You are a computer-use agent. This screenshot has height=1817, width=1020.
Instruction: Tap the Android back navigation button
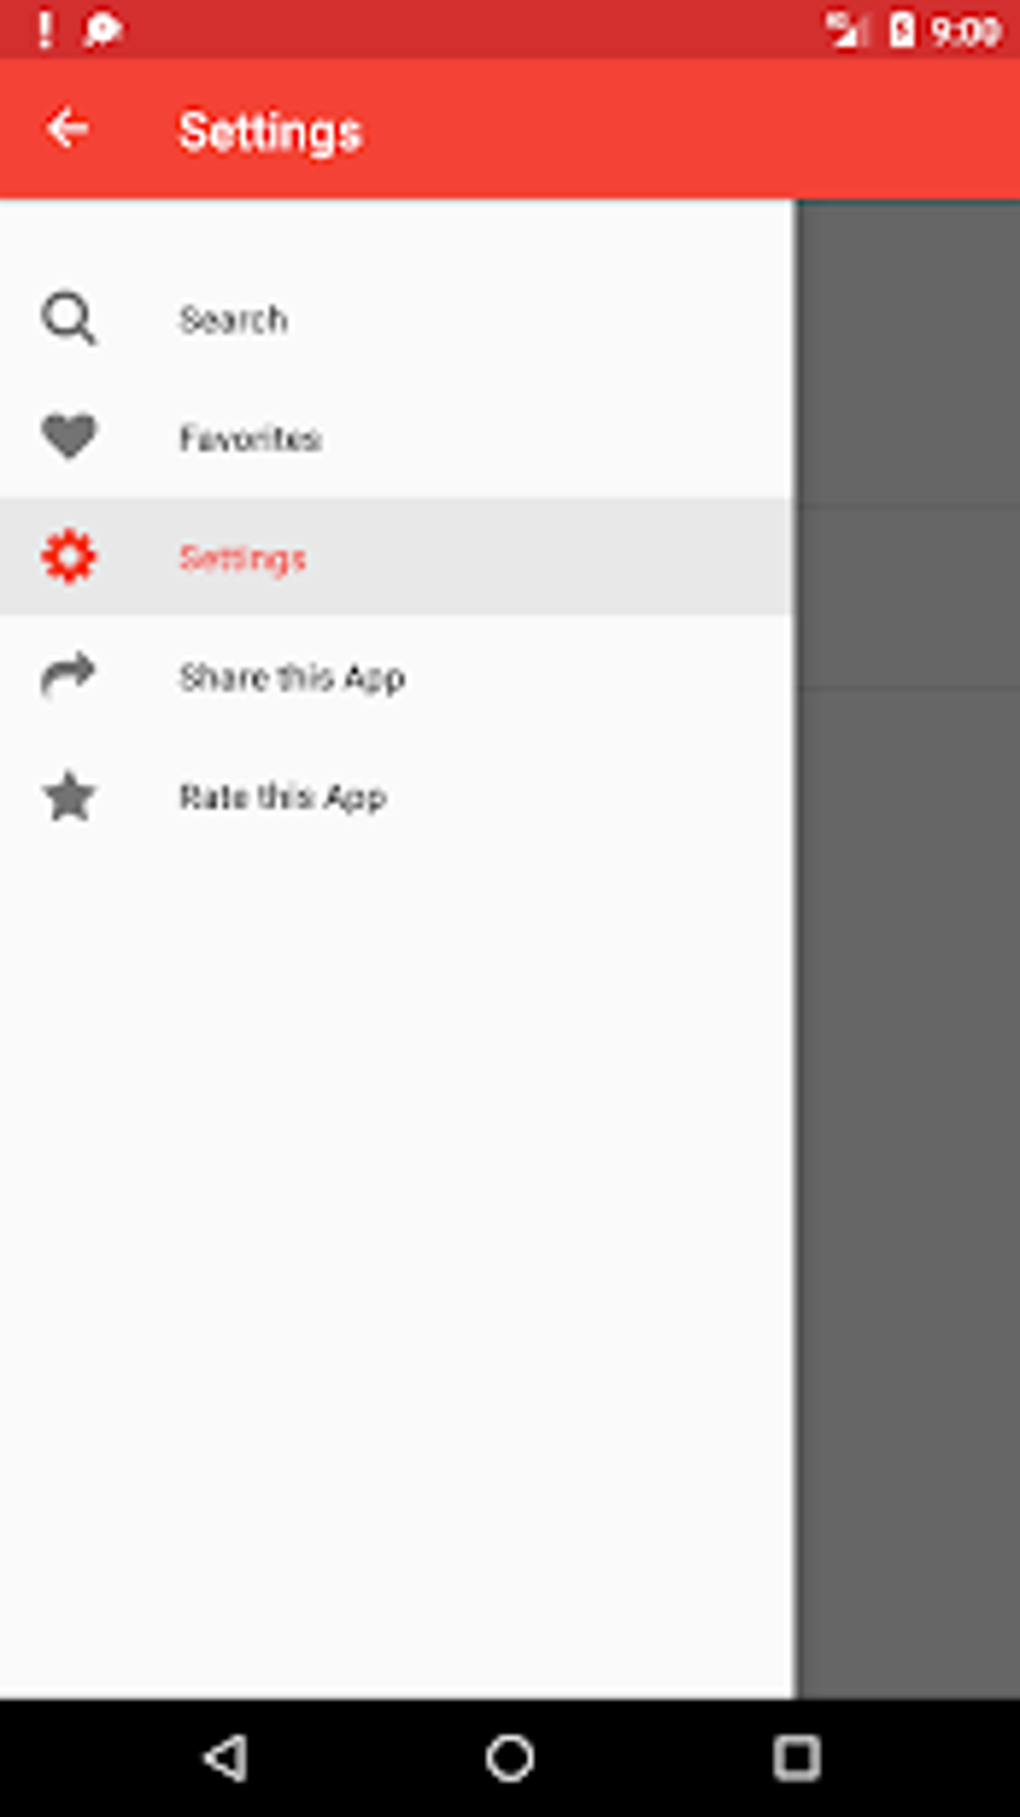pyautogui.click(x=226, y=1757)
